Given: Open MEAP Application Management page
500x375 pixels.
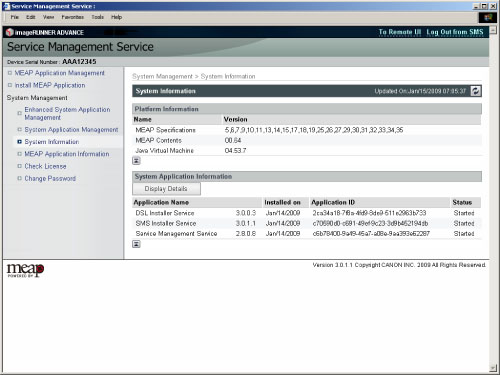Looking at the screenshot, I should click(60, 73).
